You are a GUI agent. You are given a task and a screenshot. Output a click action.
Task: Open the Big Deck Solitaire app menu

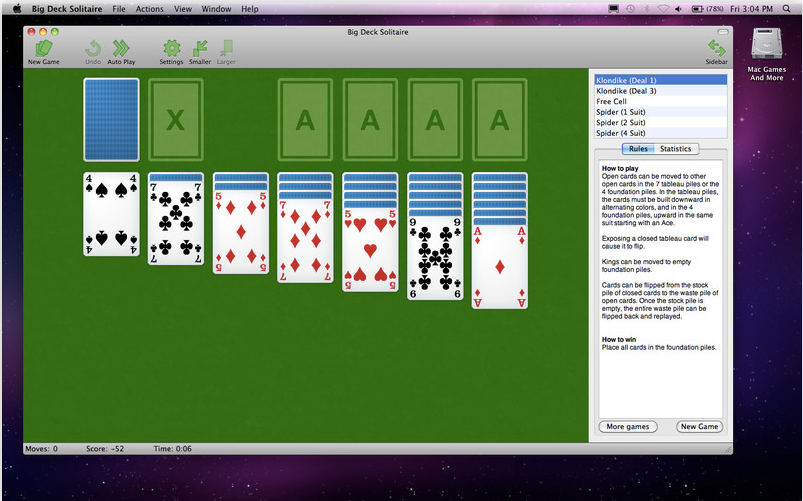coord(67,9)
